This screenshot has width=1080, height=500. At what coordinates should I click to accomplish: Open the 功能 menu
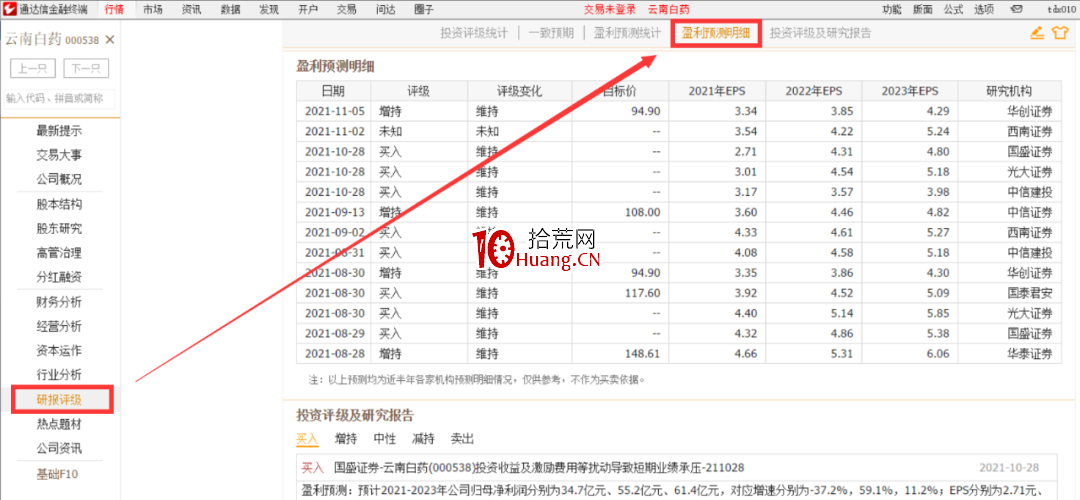[891, 10]
